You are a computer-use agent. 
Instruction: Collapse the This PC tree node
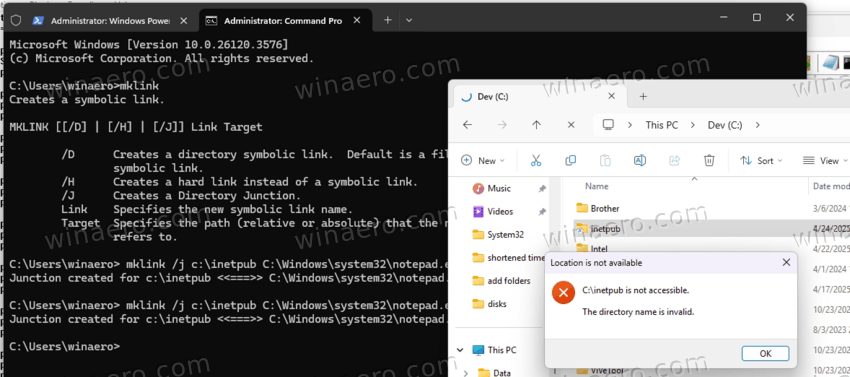(461, 350)
